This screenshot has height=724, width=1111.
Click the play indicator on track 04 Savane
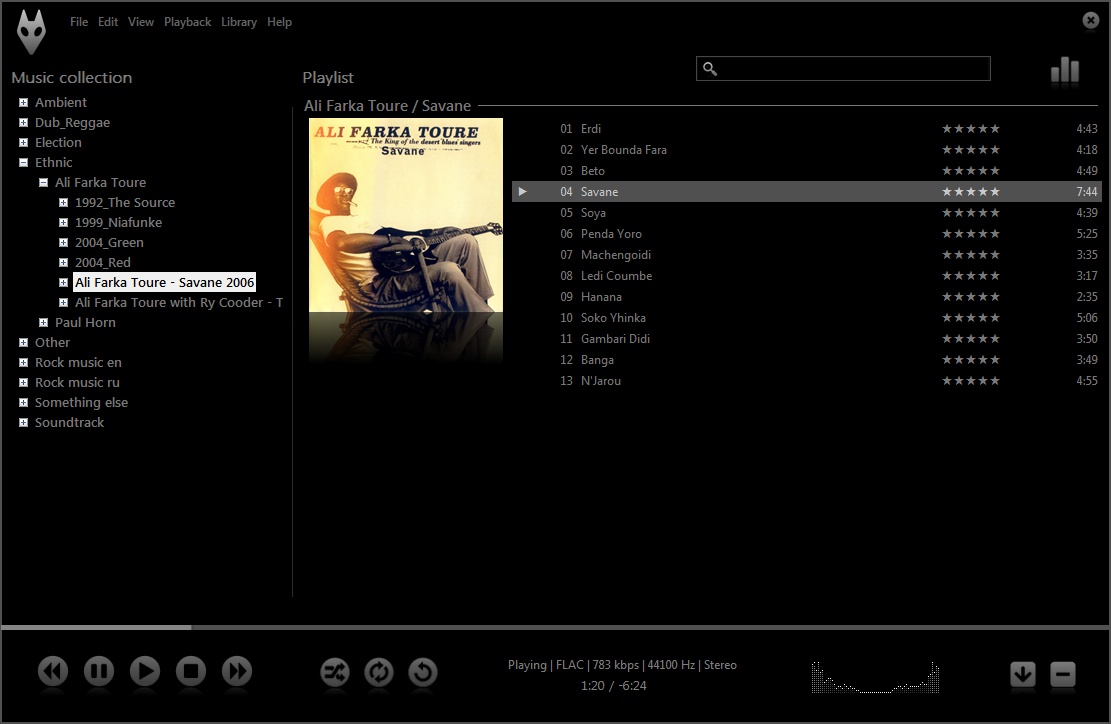pos(523,191)
